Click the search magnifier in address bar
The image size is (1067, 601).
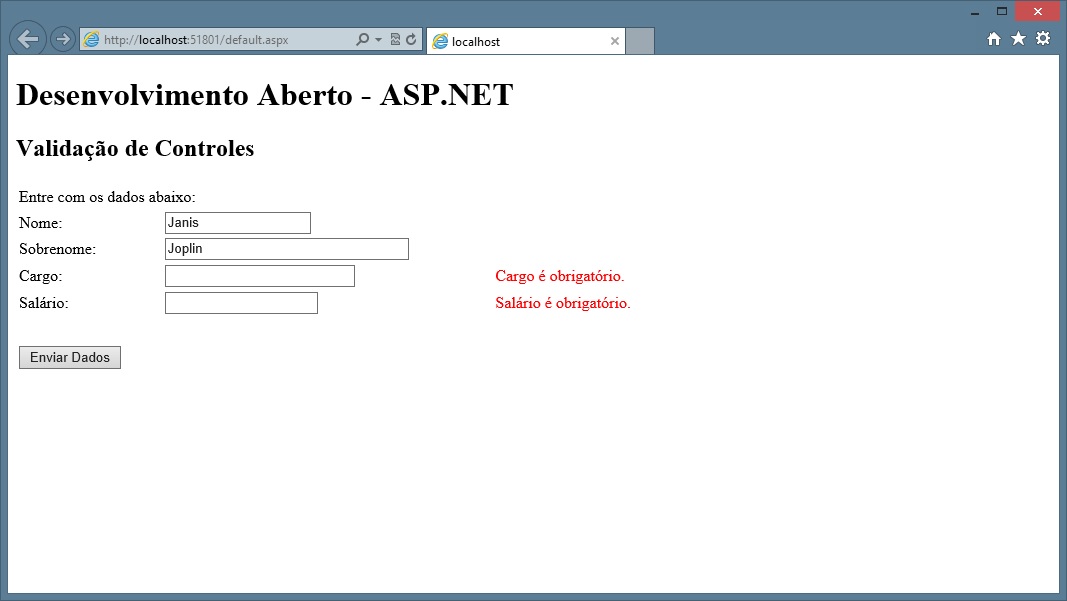pos(362,40)
